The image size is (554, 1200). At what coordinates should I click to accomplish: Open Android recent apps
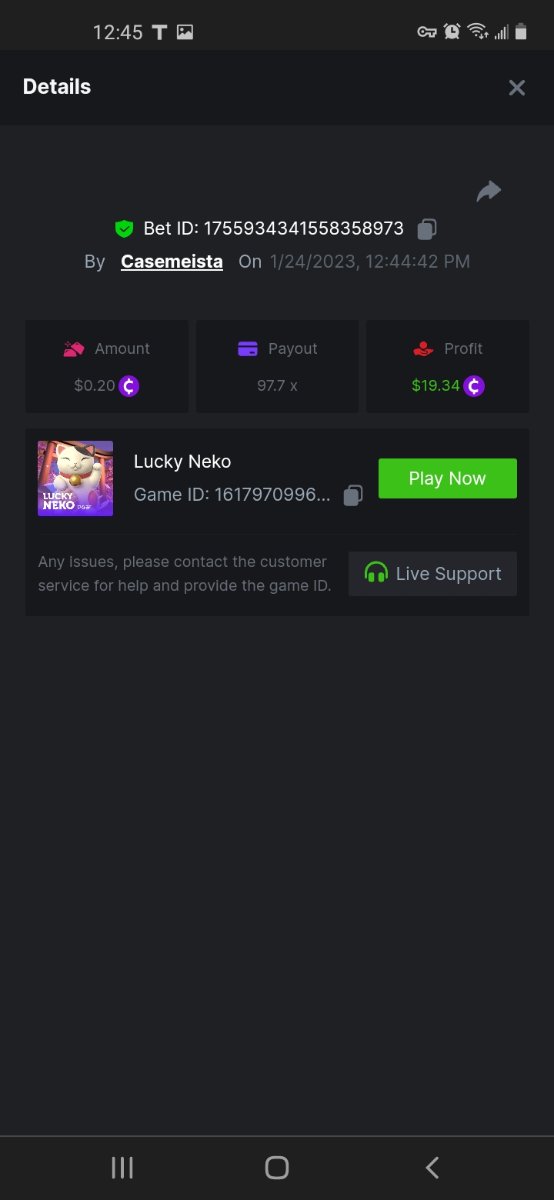(x=122, y=1167)
